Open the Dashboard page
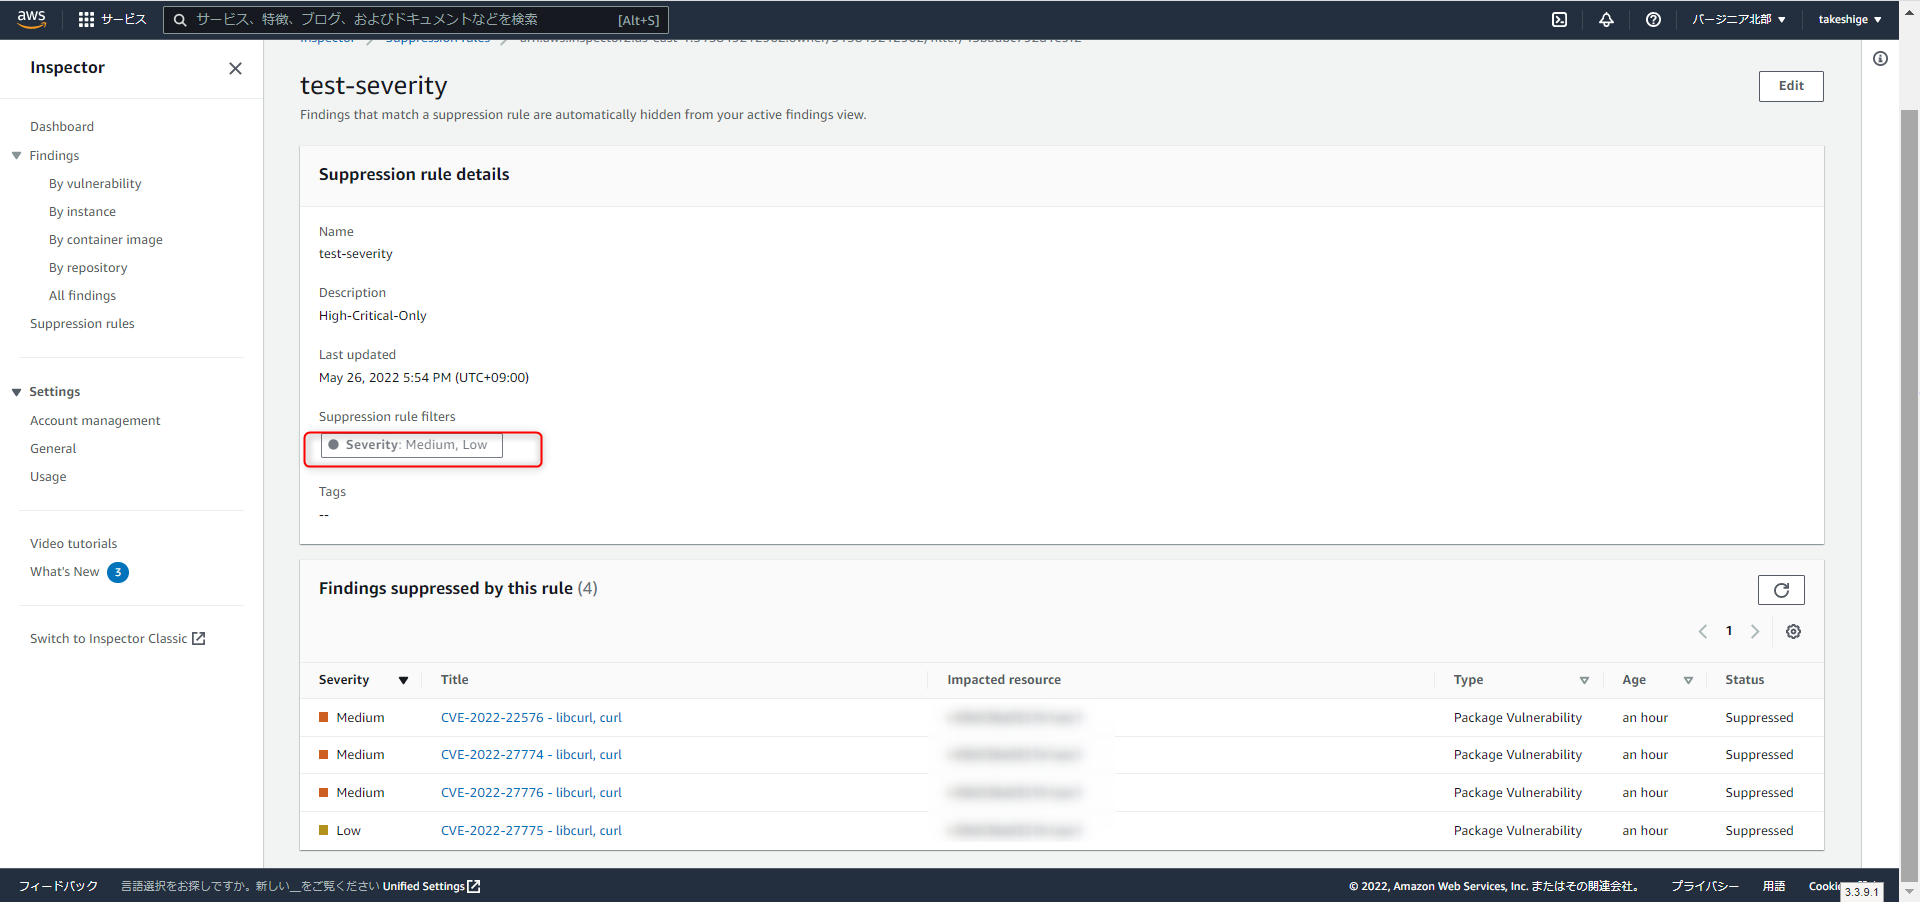Viewport: 1920px width, 902px height. (x=62, y=127)
